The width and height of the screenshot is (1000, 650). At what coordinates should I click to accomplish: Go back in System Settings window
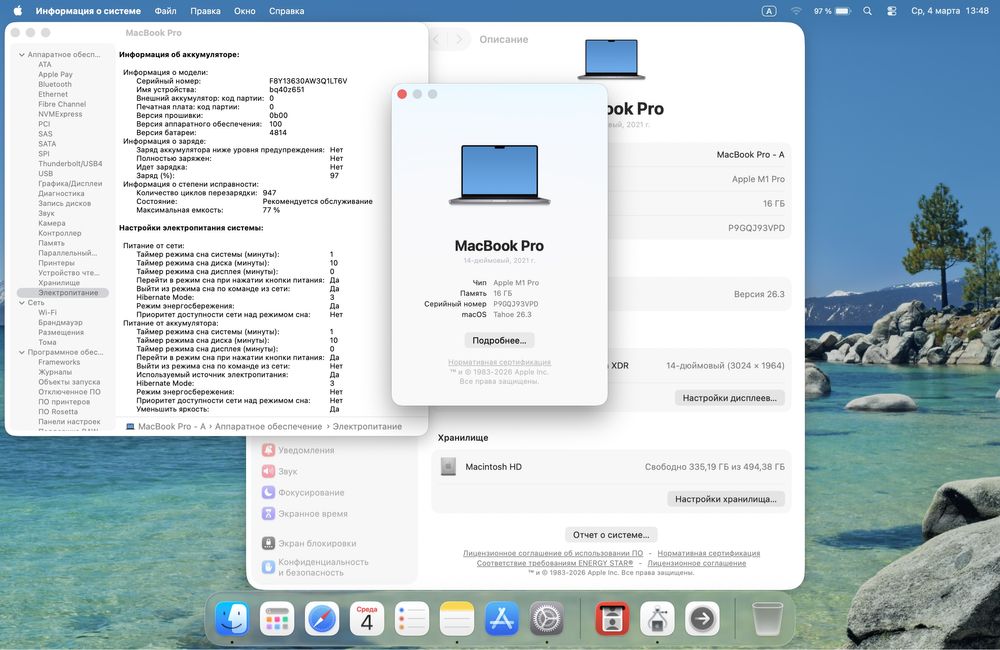click(438, 40)
